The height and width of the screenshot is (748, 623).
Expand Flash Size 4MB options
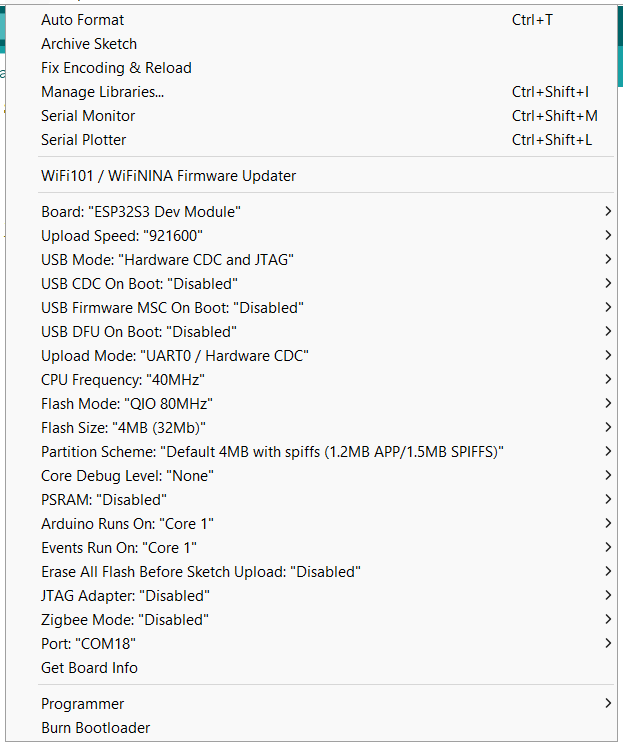pyautogui.click(x=121, y=428)
